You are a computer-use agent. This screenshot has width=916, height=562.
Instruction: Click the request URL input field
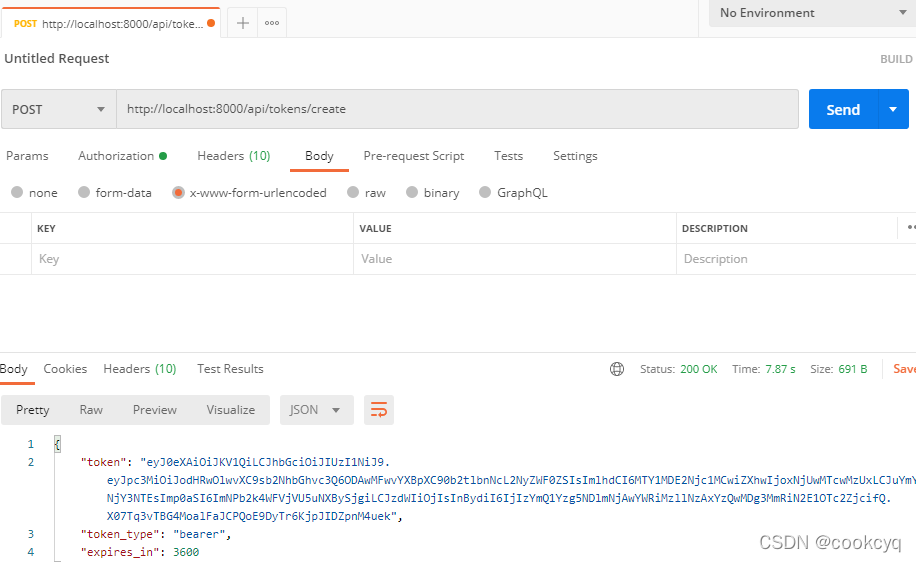coord(457,109)
